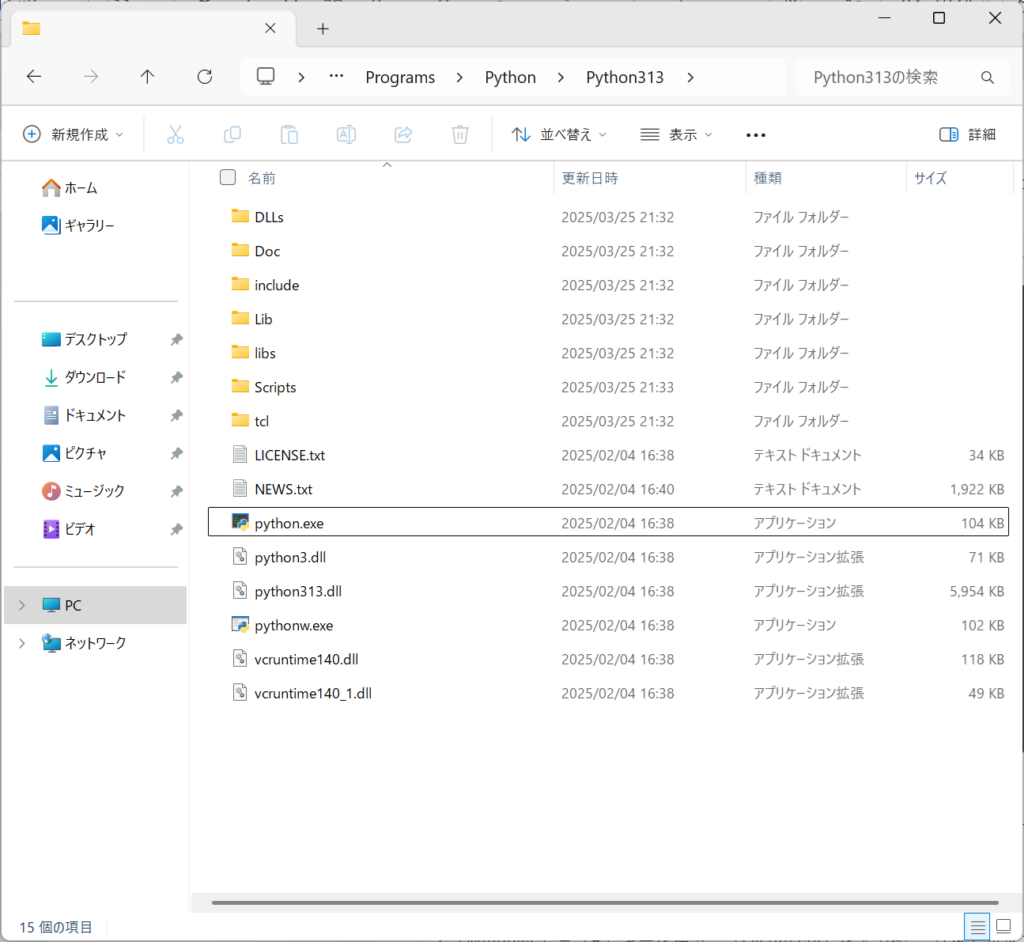The width and height of the screenshot is (1024, 942).
Task: Switch to details view icon in status bar
Action: 978,926
